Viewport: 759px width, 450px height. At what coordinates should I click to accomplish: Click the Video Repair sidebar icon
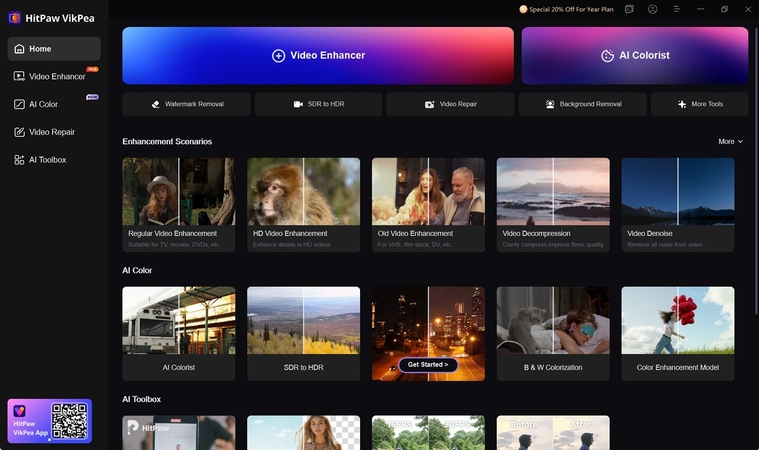19,132
